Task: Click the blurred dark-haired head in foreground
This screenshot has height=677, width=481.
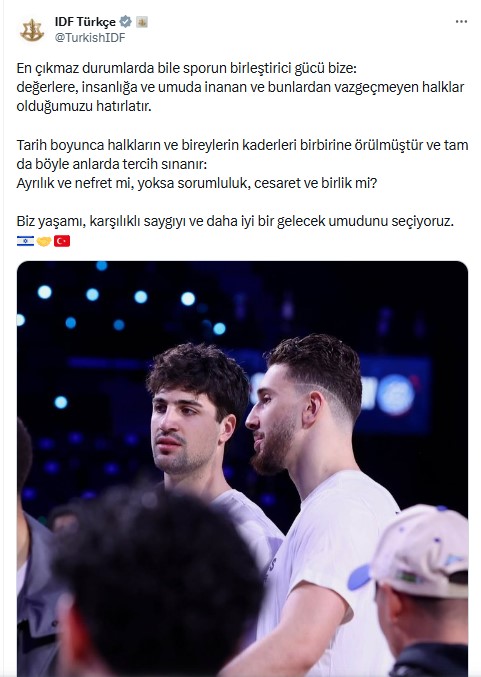Action: pos(158,581)
